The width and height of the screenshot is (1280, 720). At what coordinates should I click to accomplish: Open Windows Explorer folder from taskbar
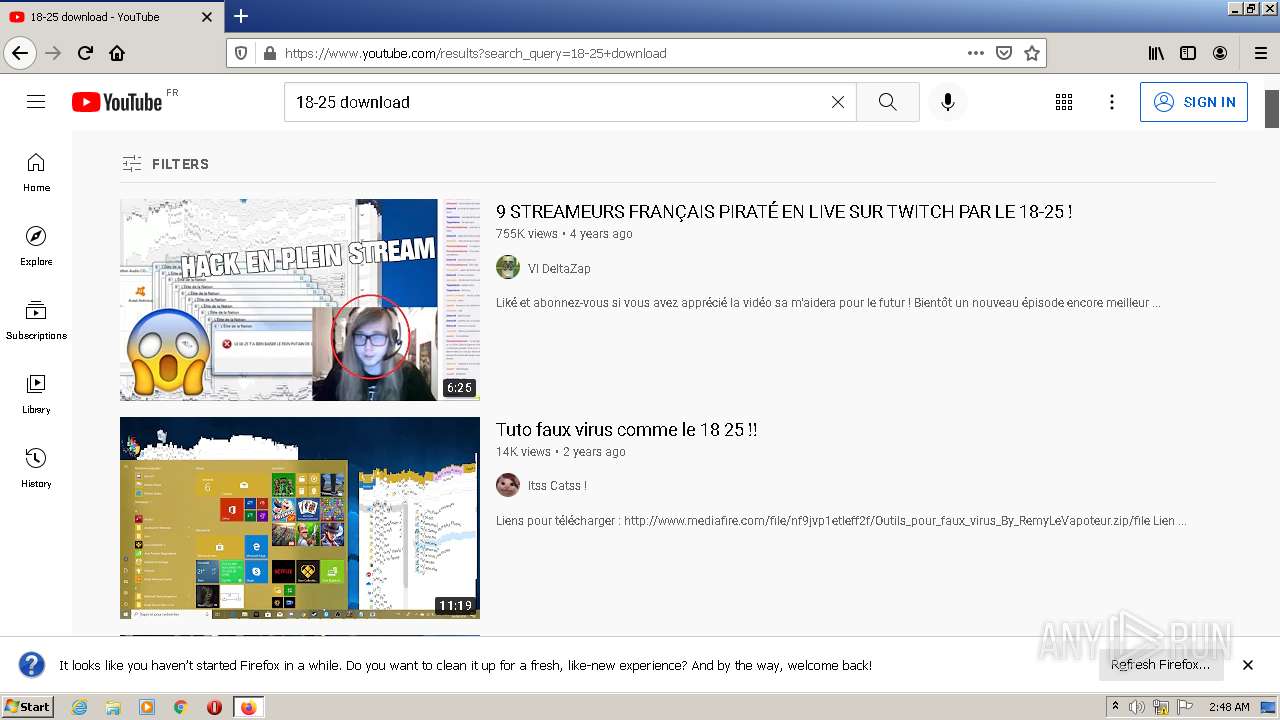point(113,707)
